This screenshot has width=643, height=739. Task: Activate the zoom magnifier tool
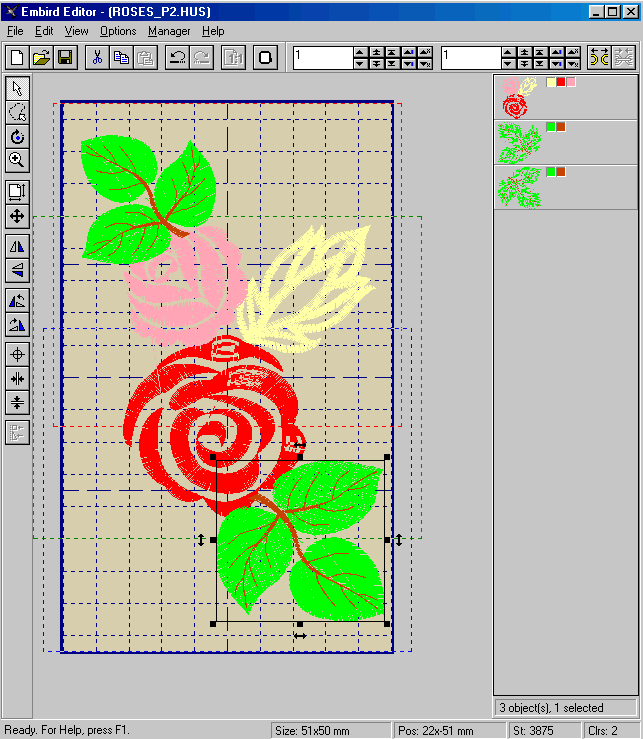pyautogui.click(x=17, y=160)
